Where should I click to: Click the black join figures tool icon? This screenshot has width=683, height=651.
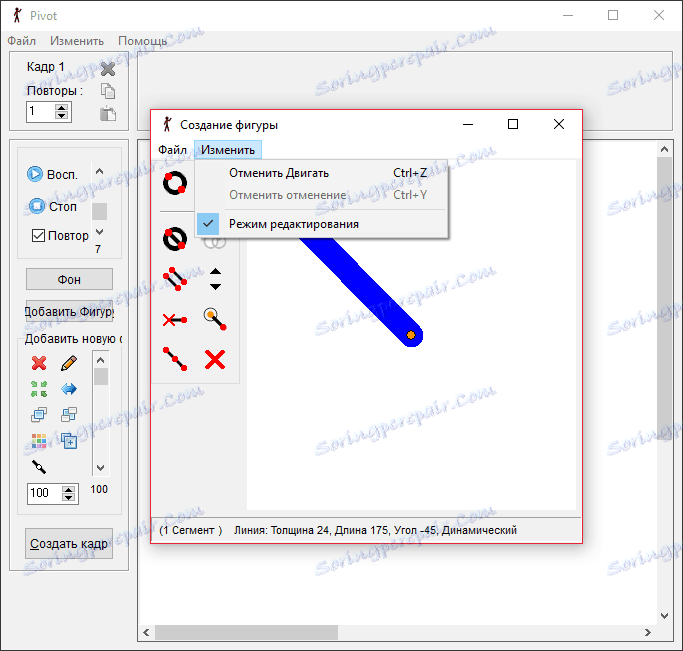pyautogui.click(x=39, y=467)
